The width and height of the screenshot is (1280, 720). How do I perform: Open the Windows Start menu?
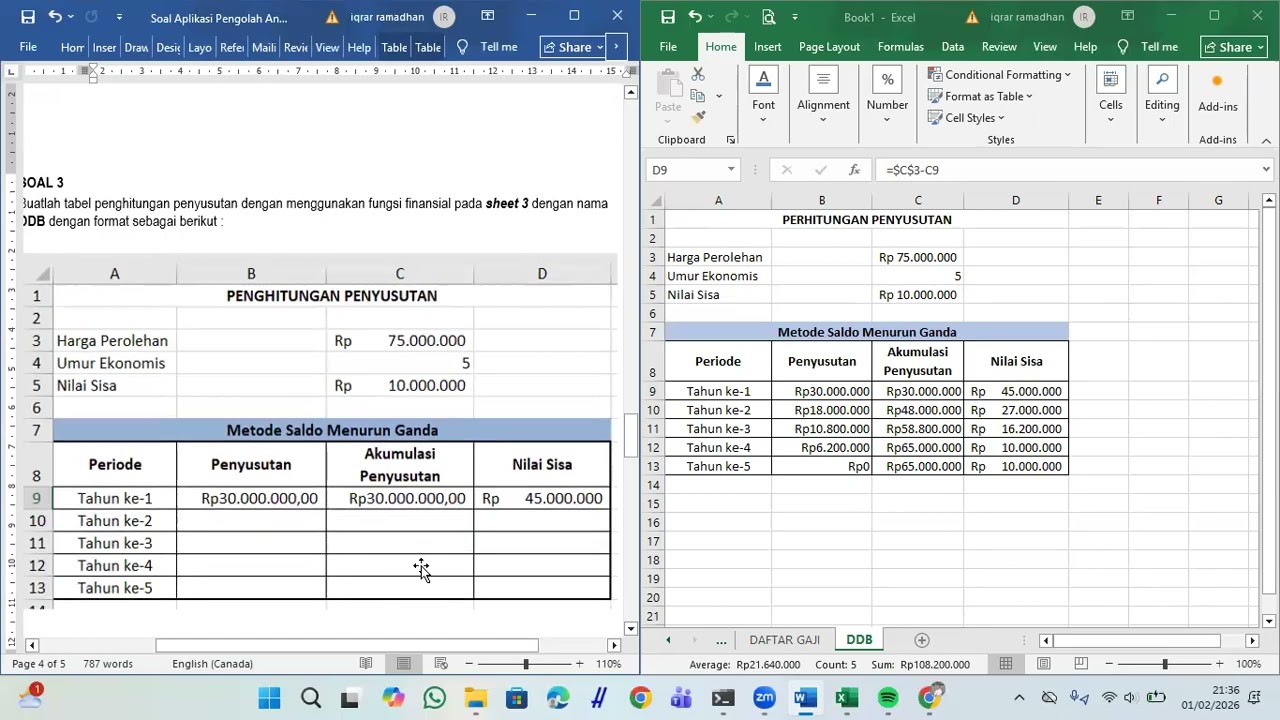point(269,698)
